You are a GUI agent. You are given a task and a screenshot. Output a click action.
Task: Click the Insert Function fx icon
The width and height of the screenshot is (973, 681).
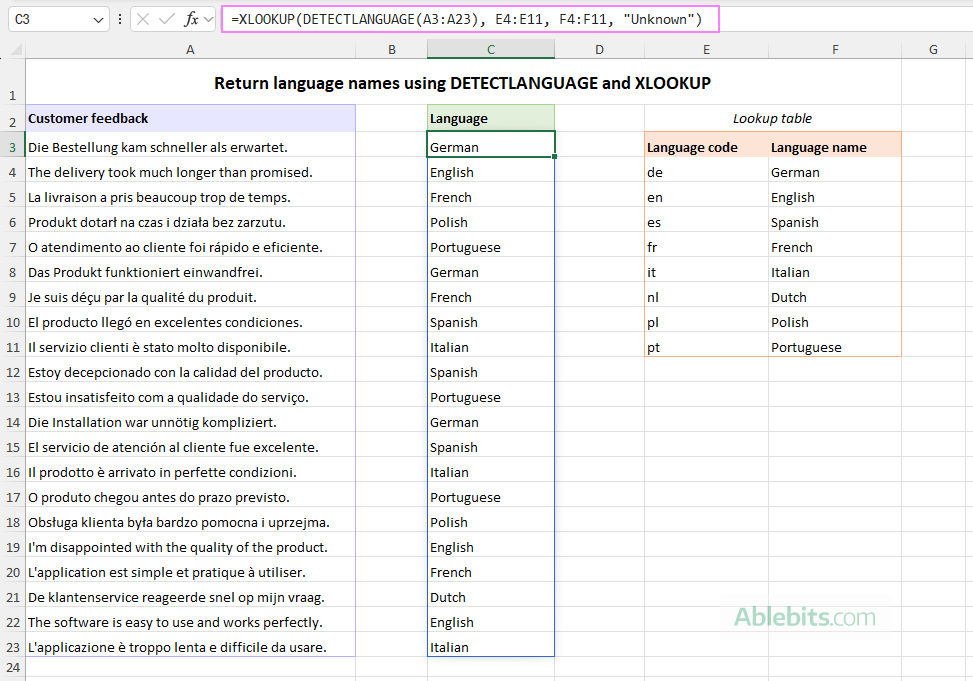(x=191, y=19)
